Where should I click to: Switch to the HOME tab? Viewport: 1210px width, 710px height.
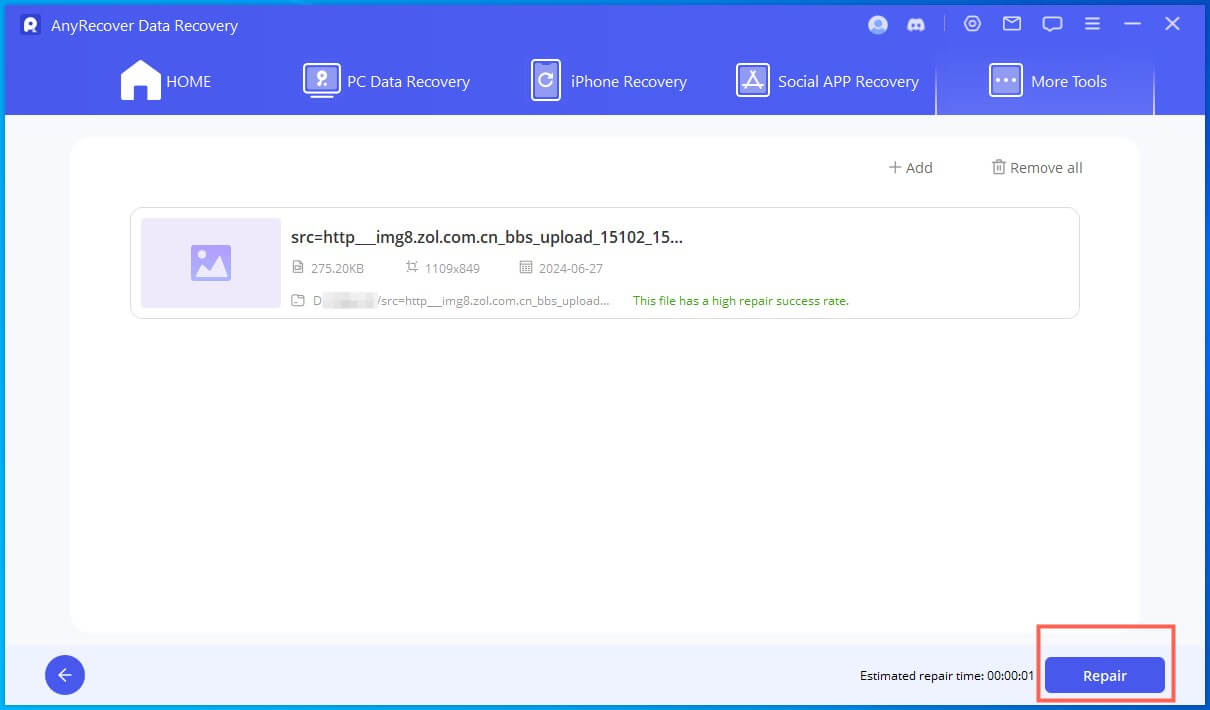(x=166, y=82)
